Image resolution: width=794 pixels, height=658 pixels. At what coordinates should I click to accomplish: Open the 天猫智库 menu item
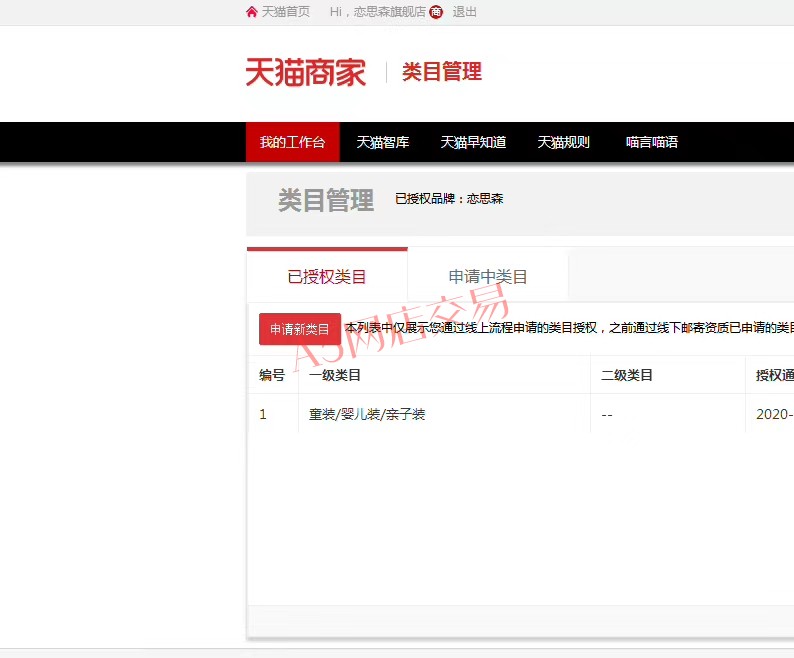(383, 142)
